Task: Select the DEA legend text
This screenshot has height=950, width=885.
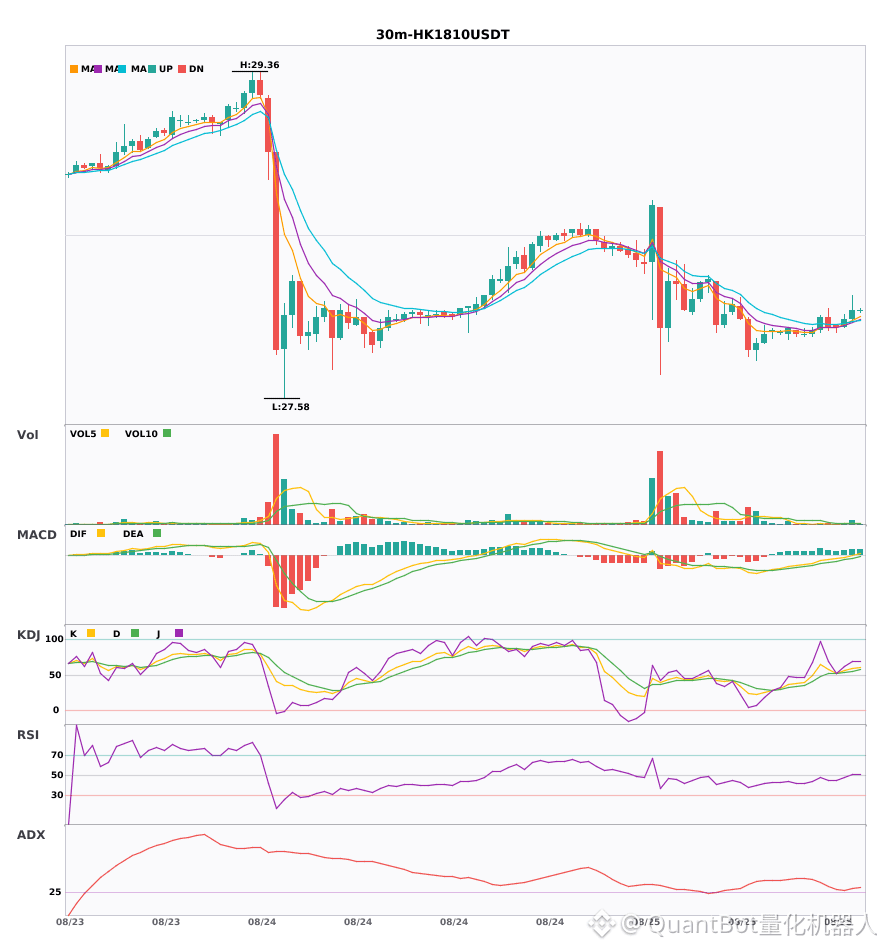Action: 133,534
